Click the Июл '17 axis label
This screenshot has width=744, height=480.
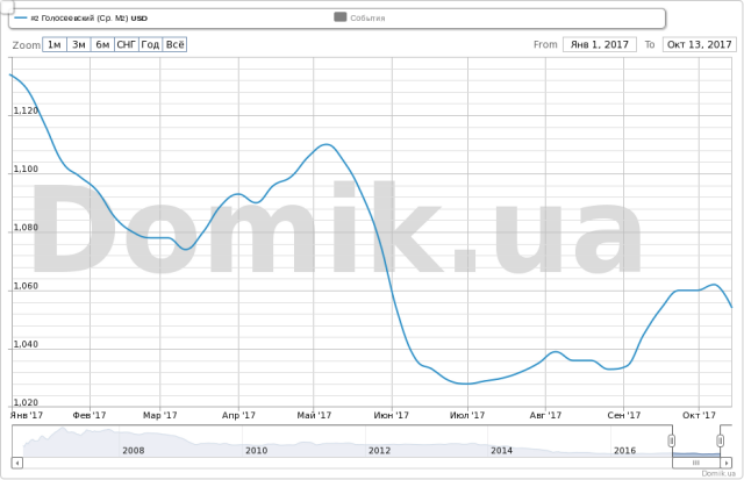click(x=467, y=415)
